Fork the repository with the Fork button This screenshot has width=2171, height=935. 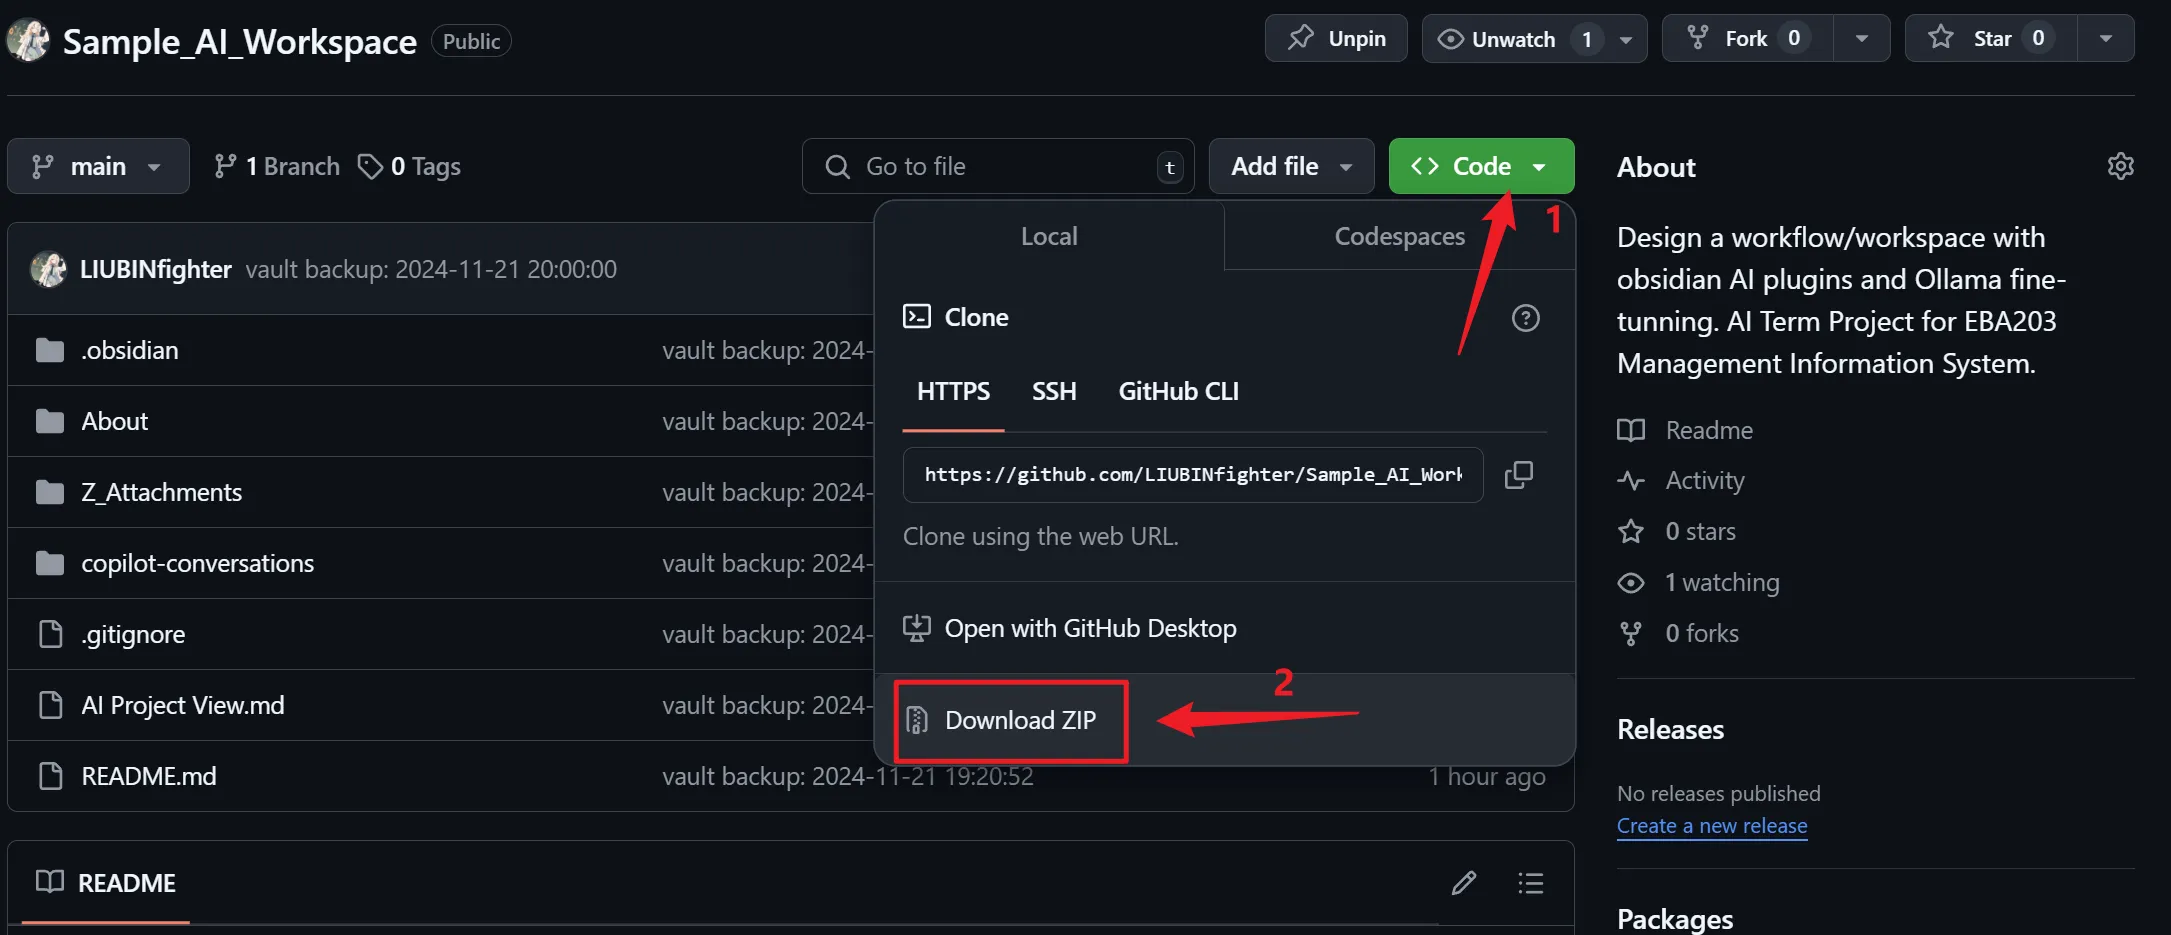point(1747,38)
